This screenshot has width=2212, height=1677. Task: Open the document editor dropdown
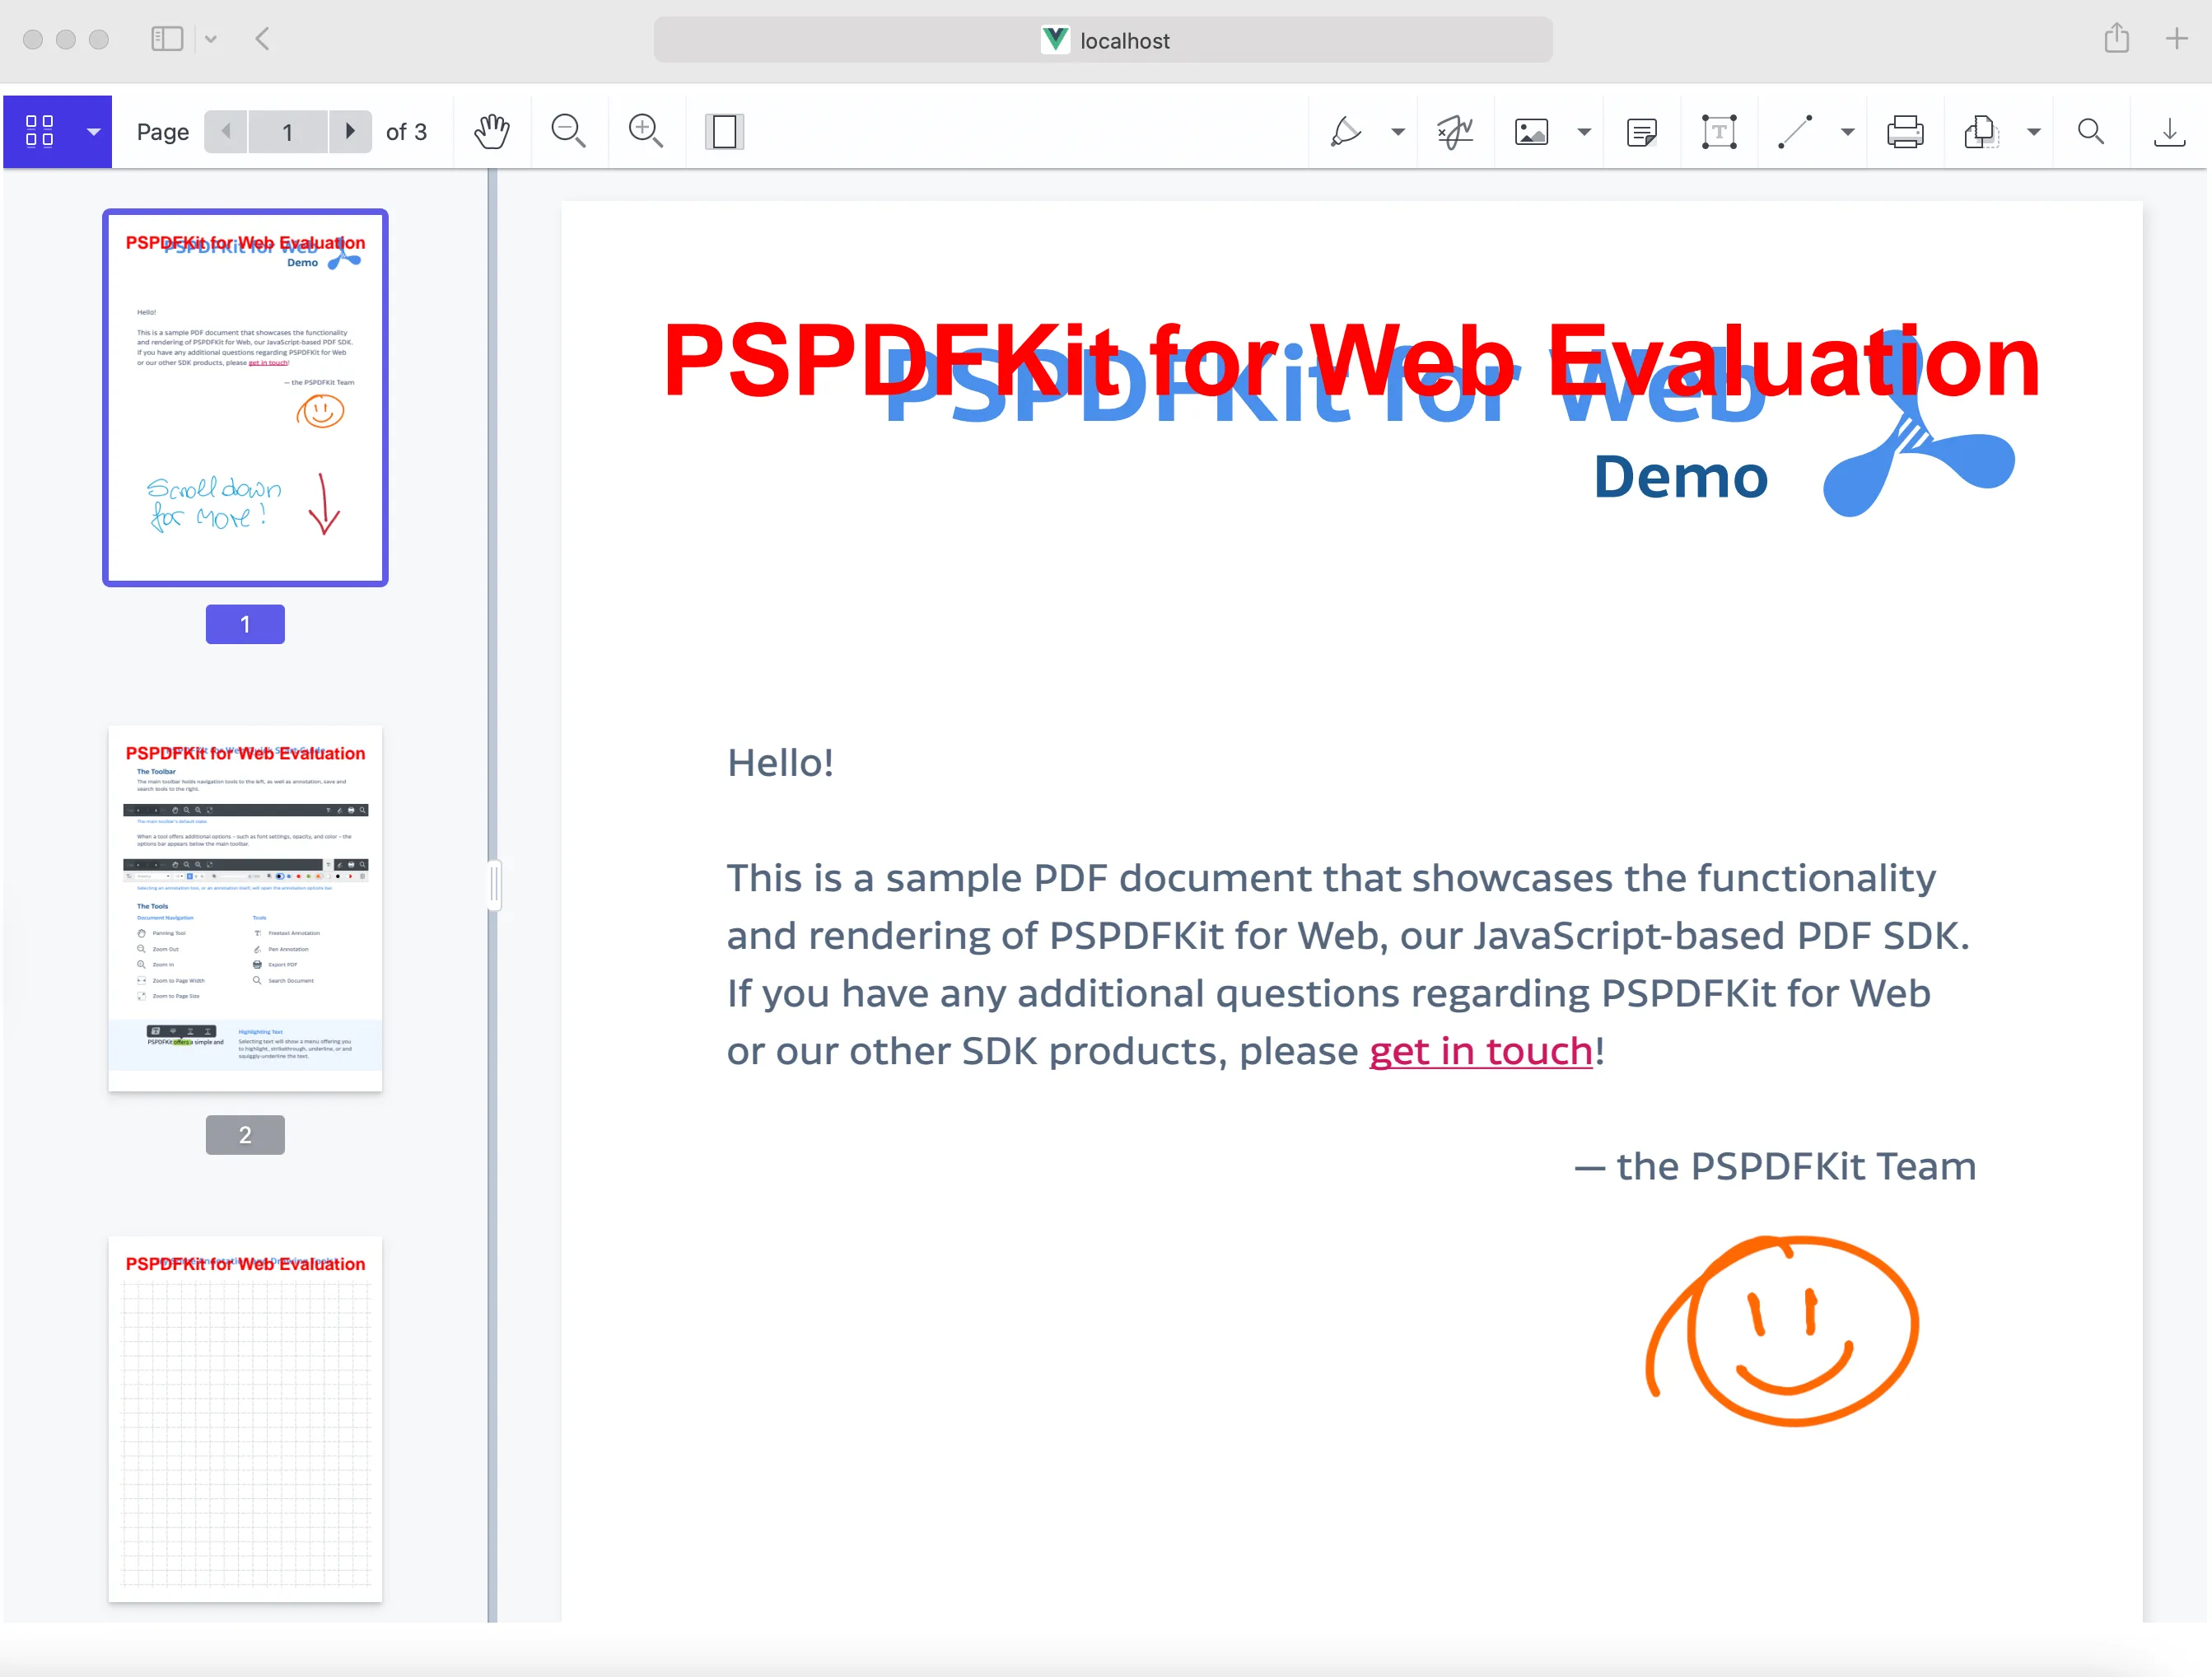pyautogui.click(x=2035, y=131)
